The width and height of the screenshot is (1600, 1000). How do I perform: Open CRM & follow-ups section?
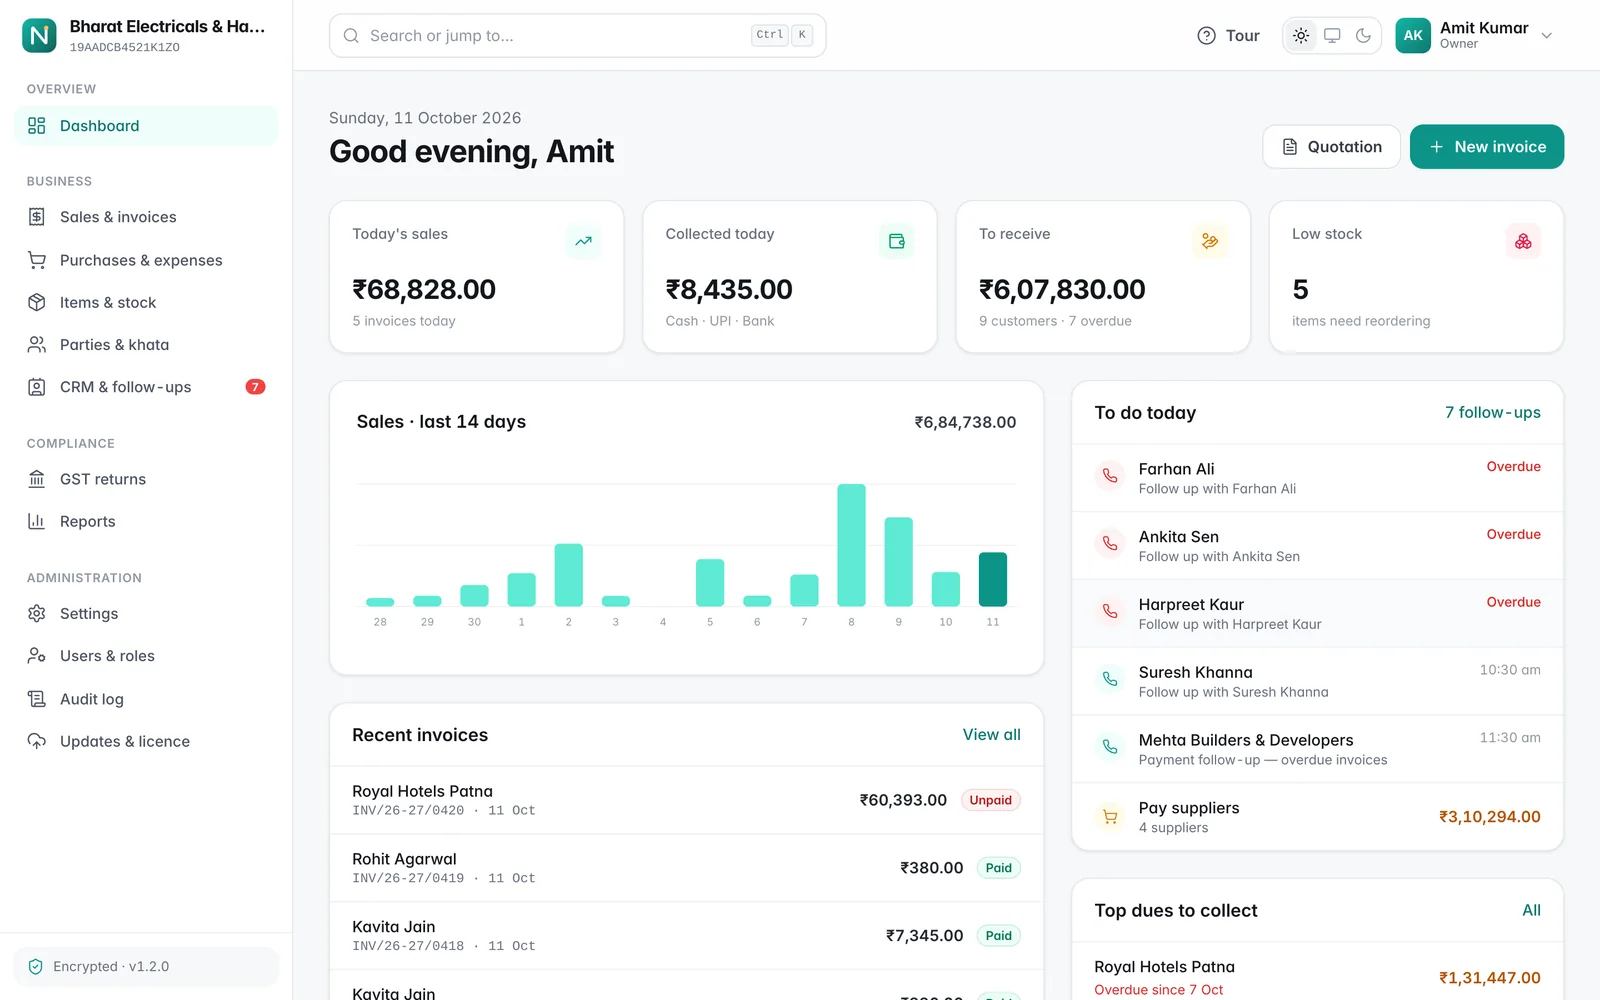pos(146,387)
